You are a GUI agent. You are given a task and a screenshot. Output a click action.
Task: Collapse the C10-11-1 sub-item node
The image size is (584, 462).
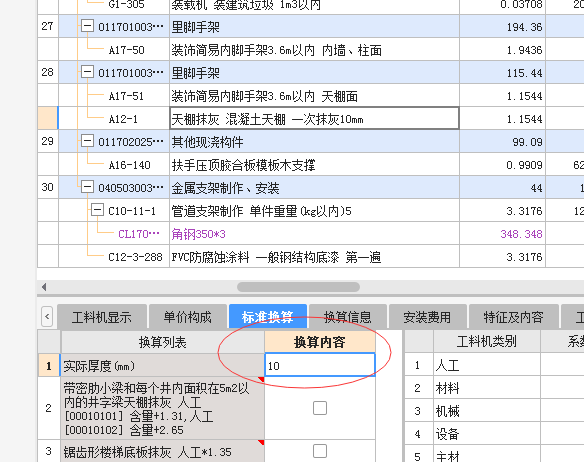coord(97,210)
